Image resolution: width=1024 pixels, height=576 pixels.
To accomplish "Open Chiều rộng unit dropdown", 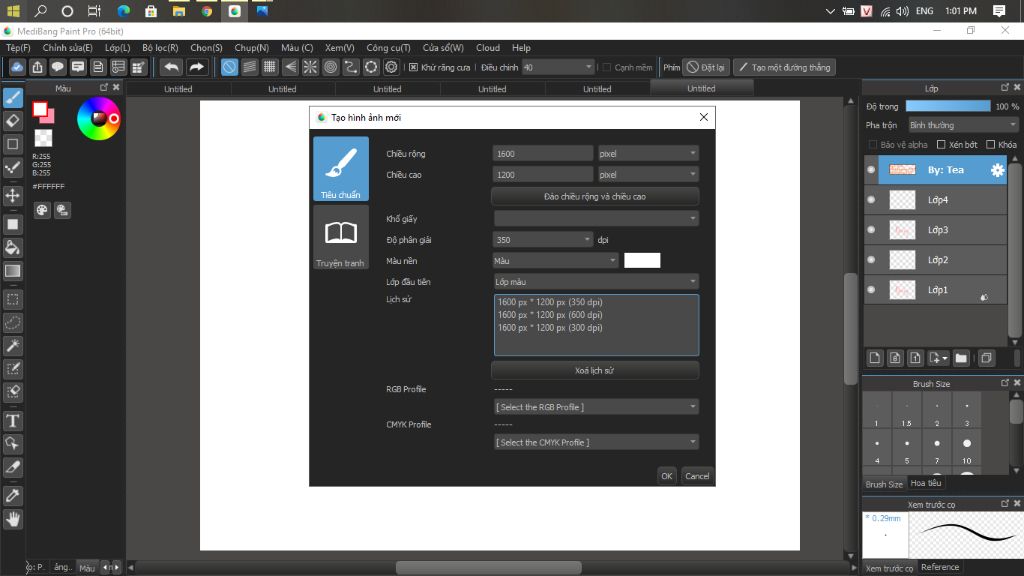I will 648,153.
